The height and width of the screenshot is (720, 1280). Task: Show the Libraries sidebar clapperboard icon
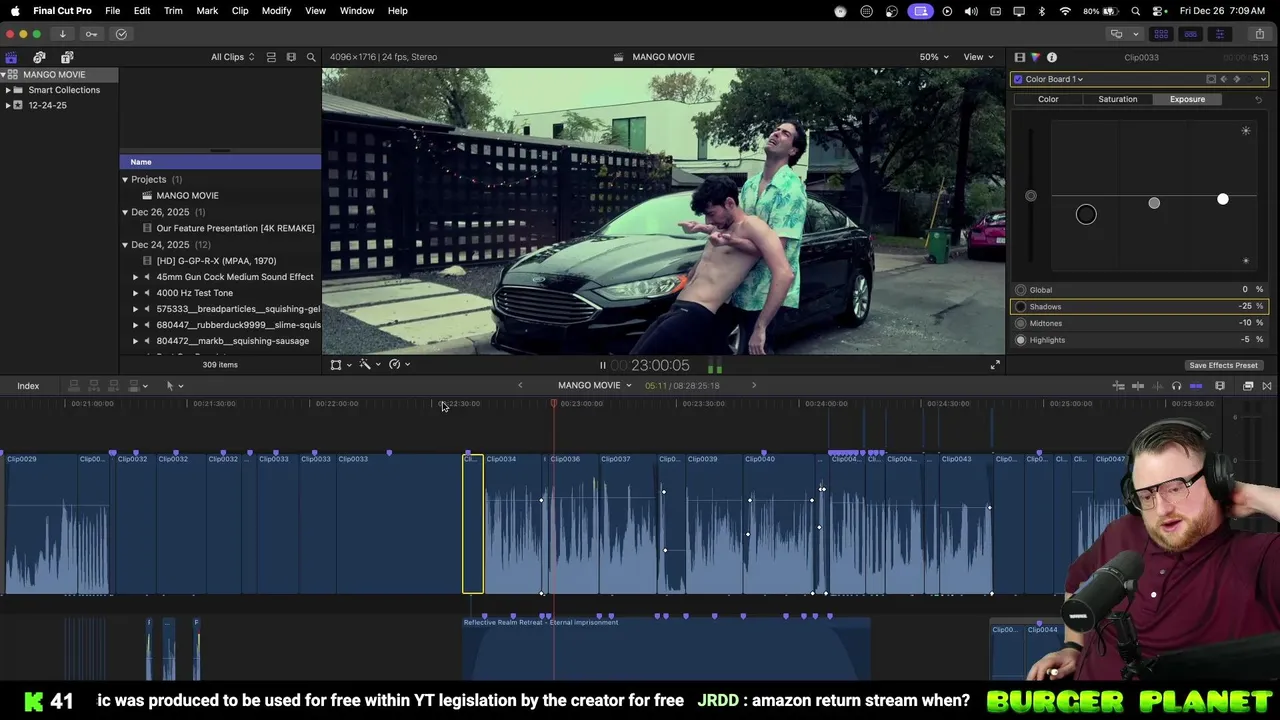pos(11,57)
